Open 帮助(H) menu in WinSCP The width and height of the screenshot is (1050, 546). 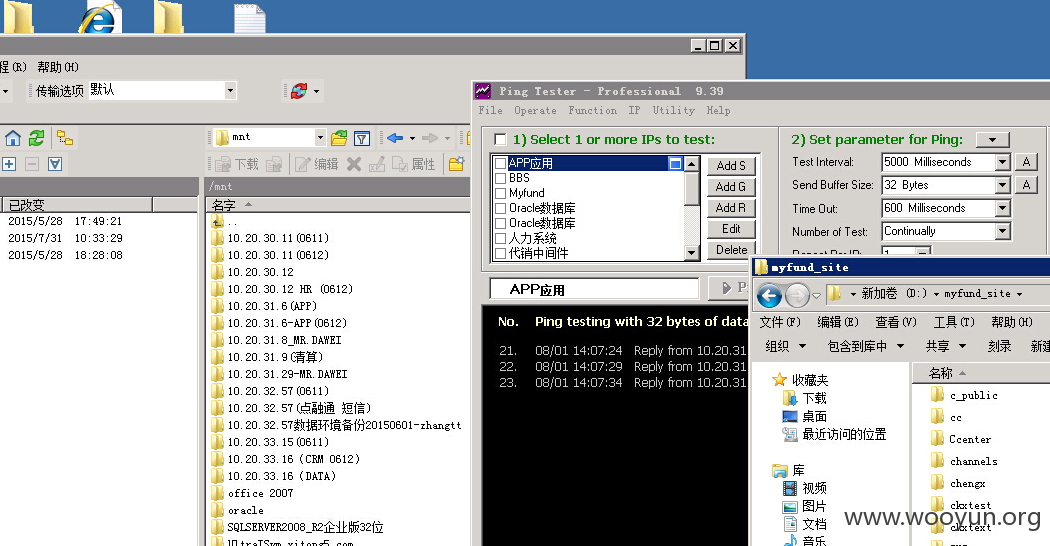point(58,67)
